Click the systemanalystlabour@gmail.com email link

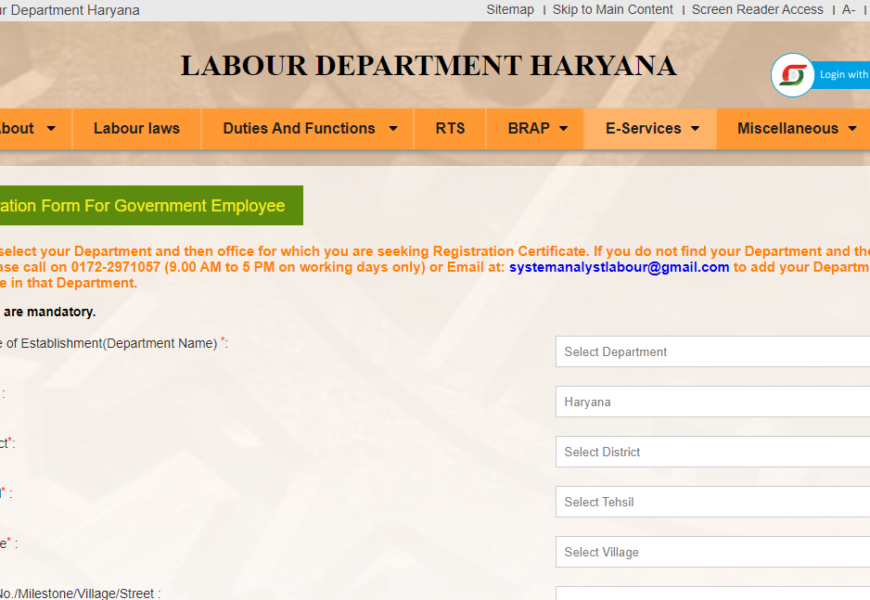[x=619, y=267]
